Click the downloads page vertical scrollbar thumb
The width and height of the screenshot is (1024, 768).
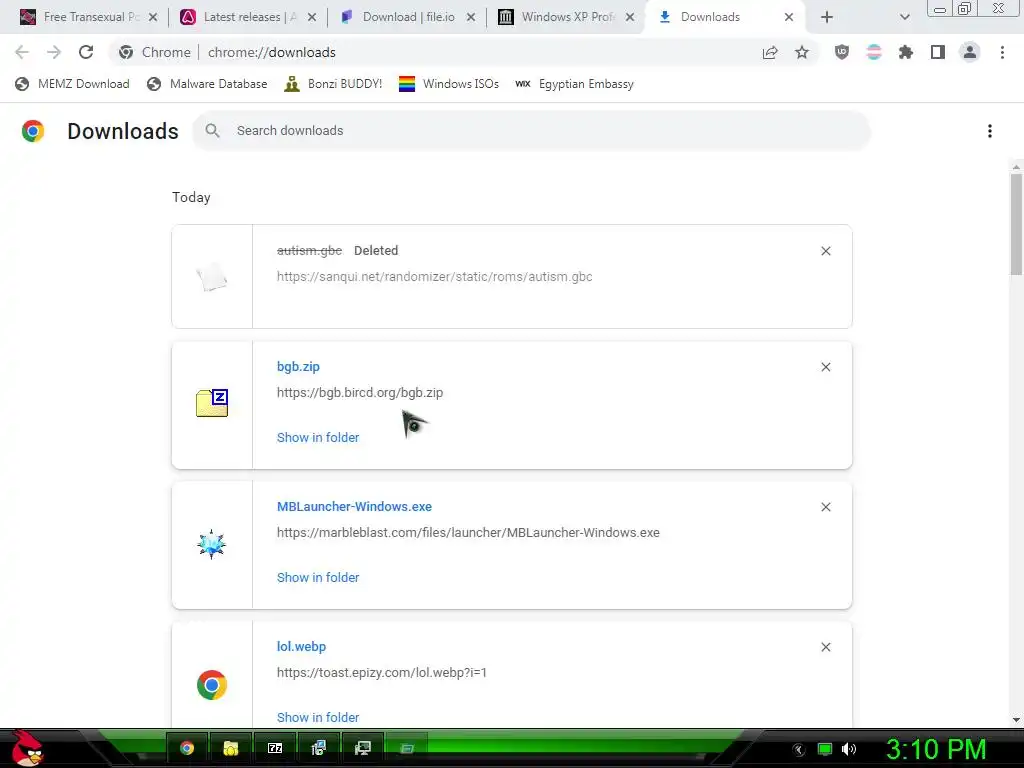[1016, 225]
